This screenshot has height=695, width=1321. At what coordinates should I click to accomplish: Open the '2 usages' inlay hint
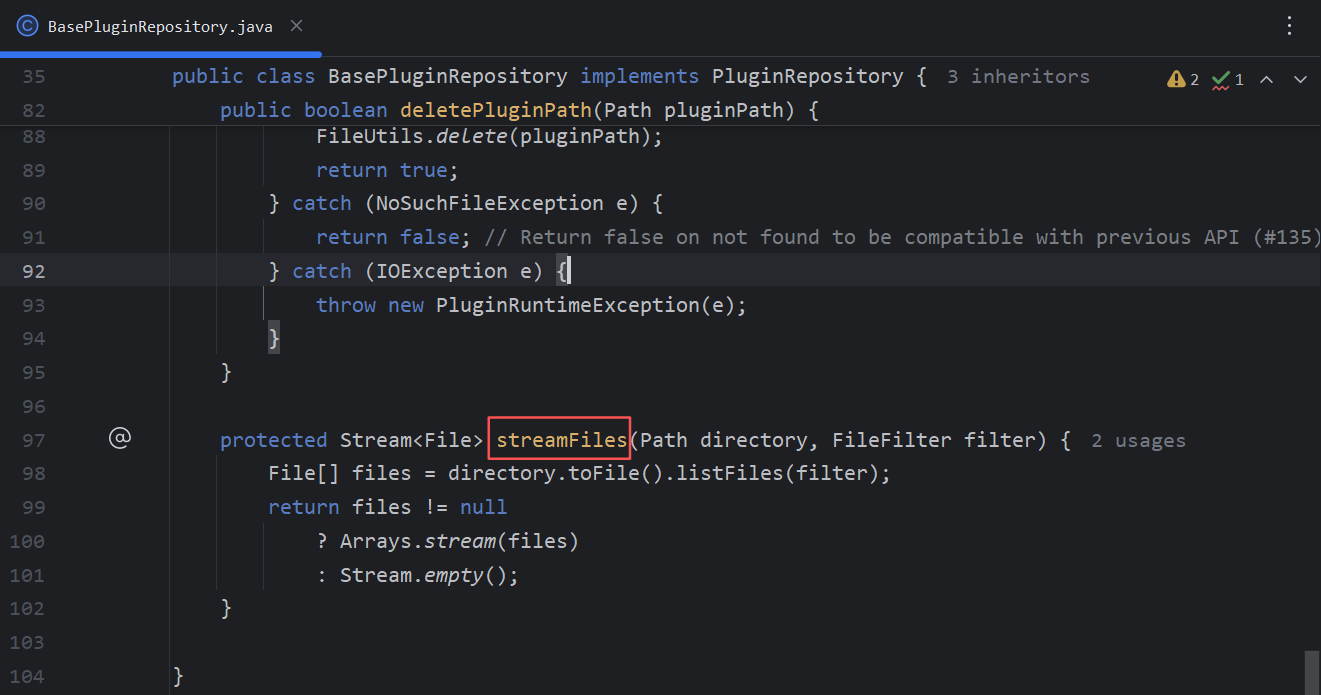pos(1138,440)
